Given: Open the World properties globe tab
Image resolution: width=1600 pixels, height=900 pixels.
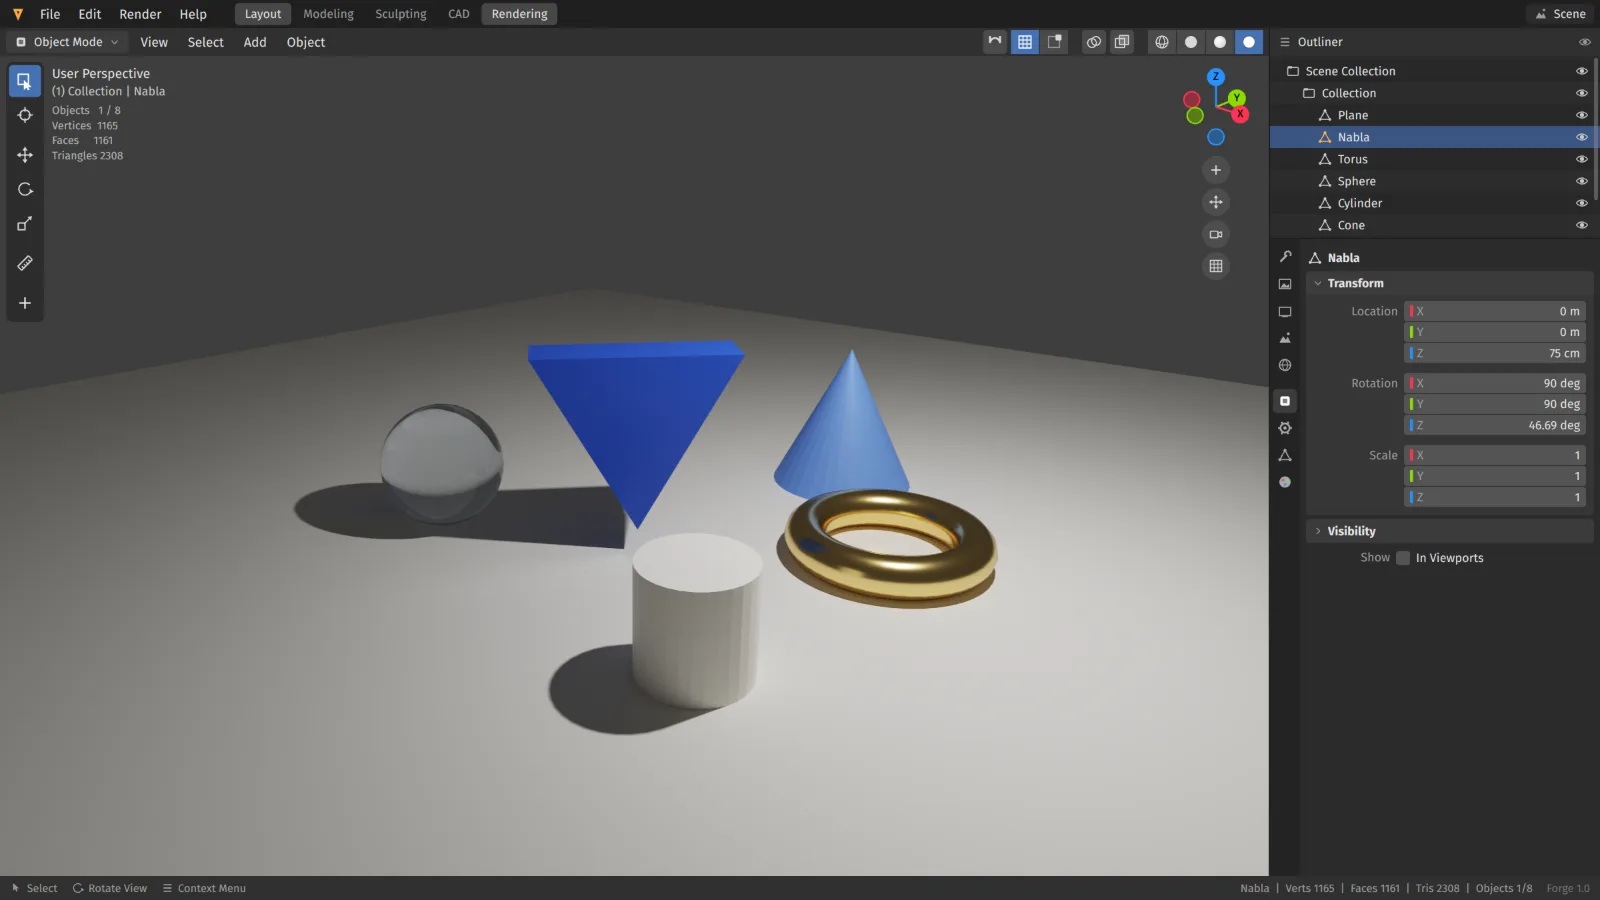Looking at the screenshot, I should coord(1285,365).
